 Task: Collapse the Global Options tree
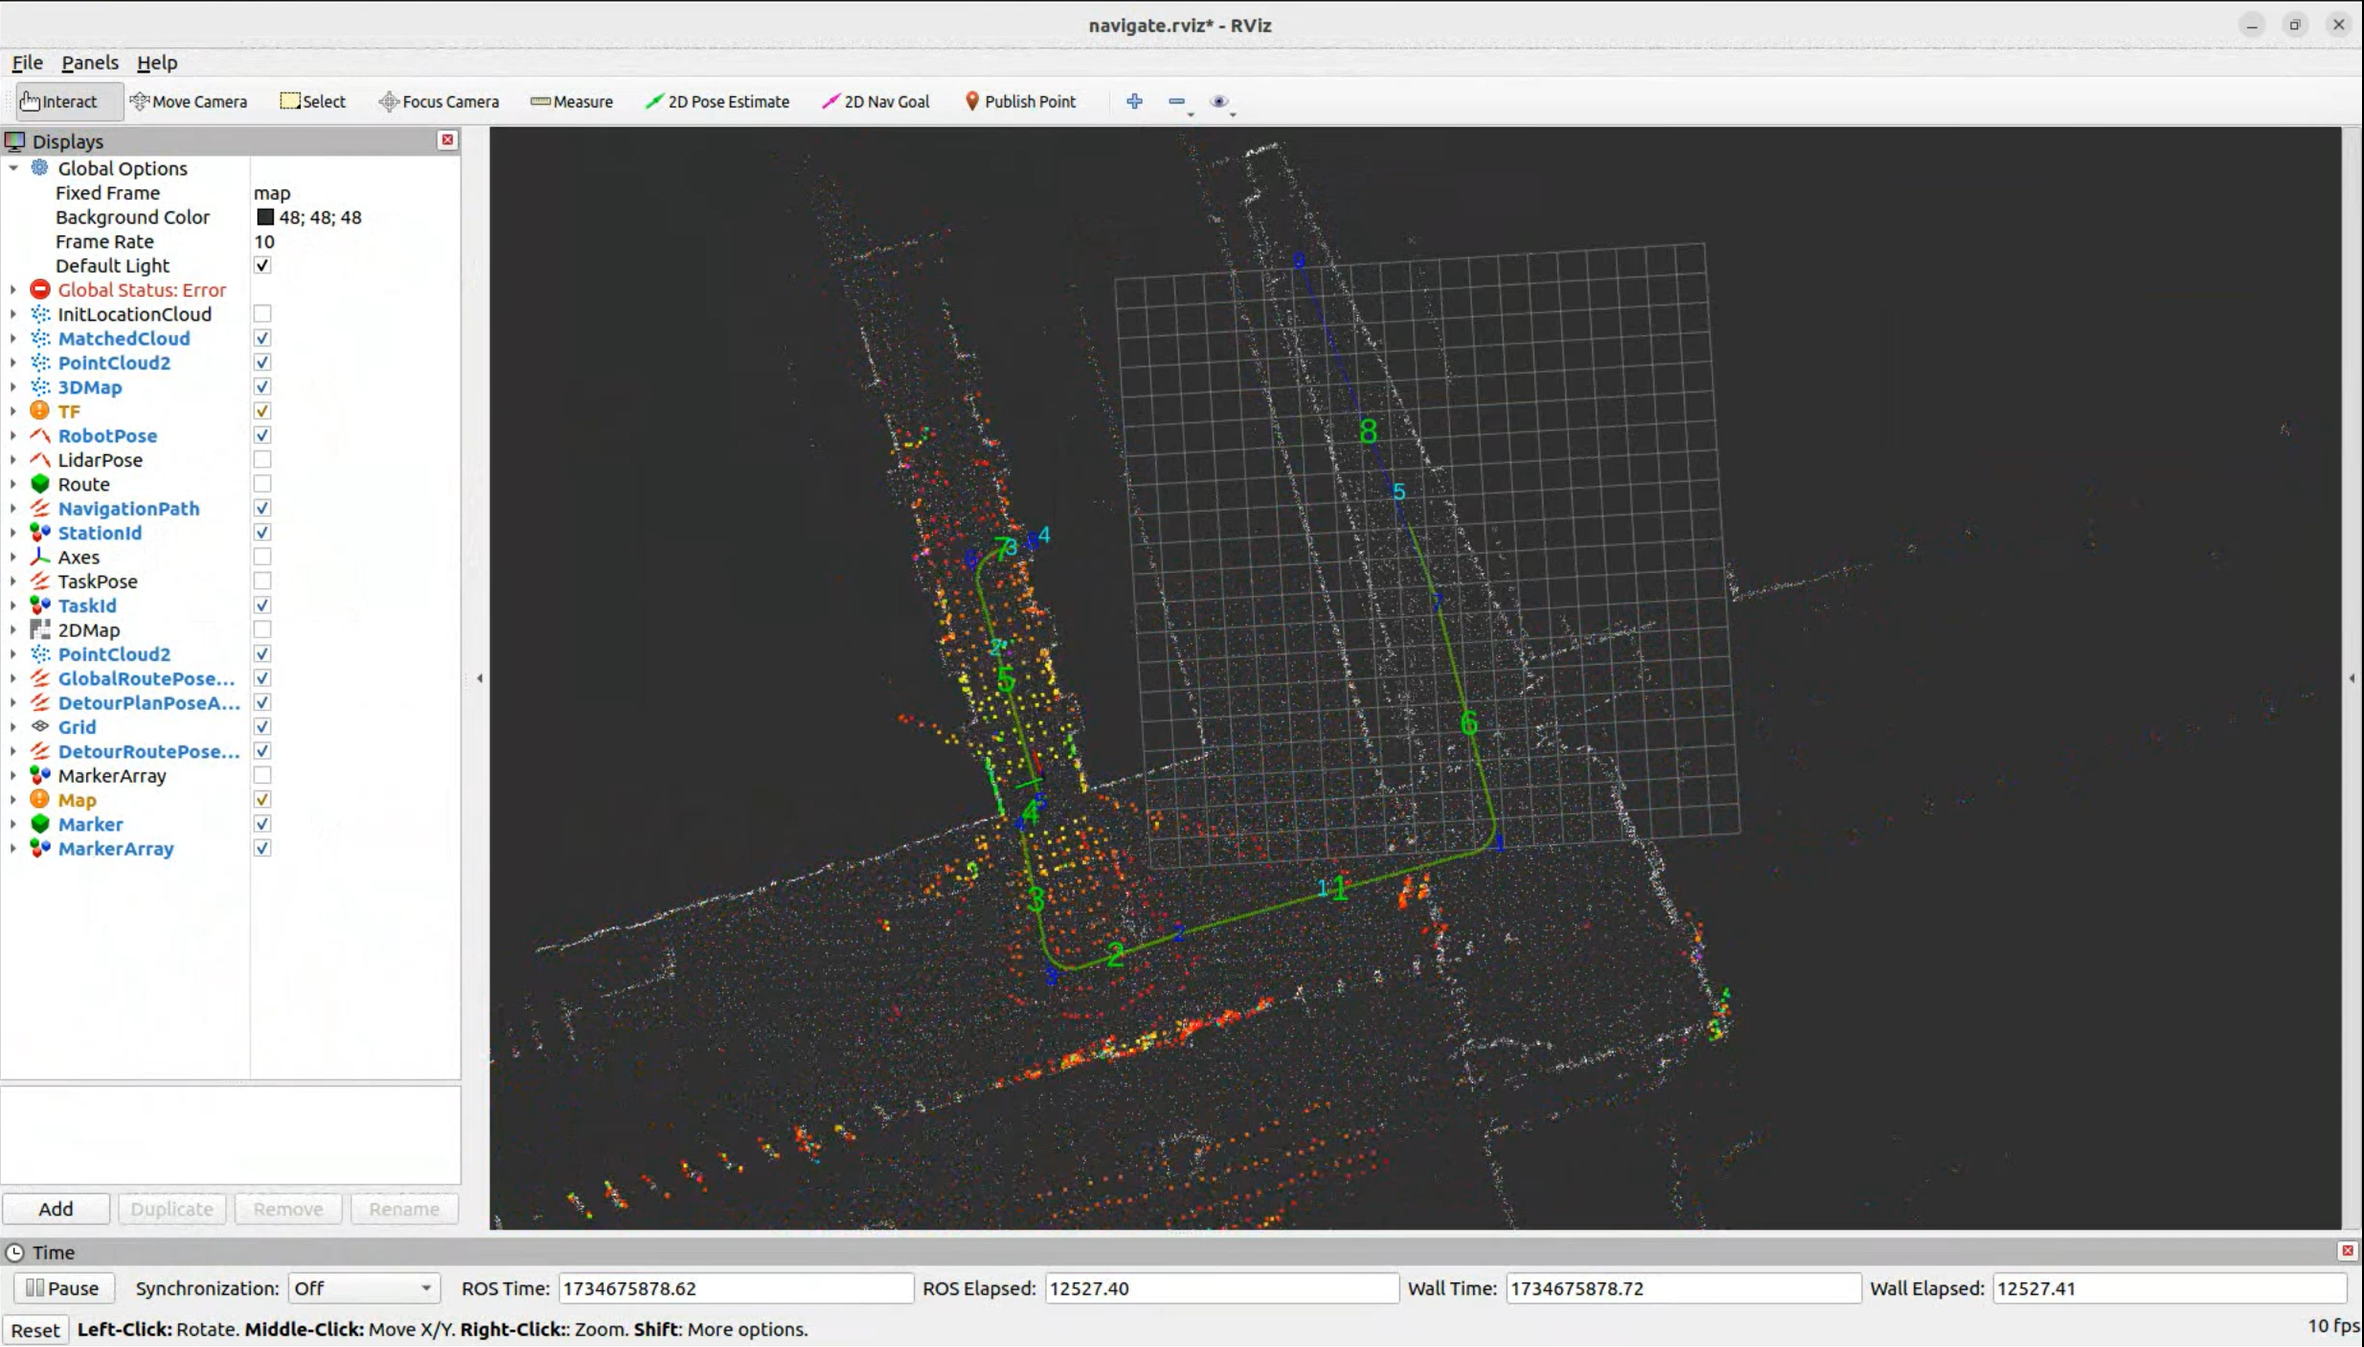tap(13, 168)
